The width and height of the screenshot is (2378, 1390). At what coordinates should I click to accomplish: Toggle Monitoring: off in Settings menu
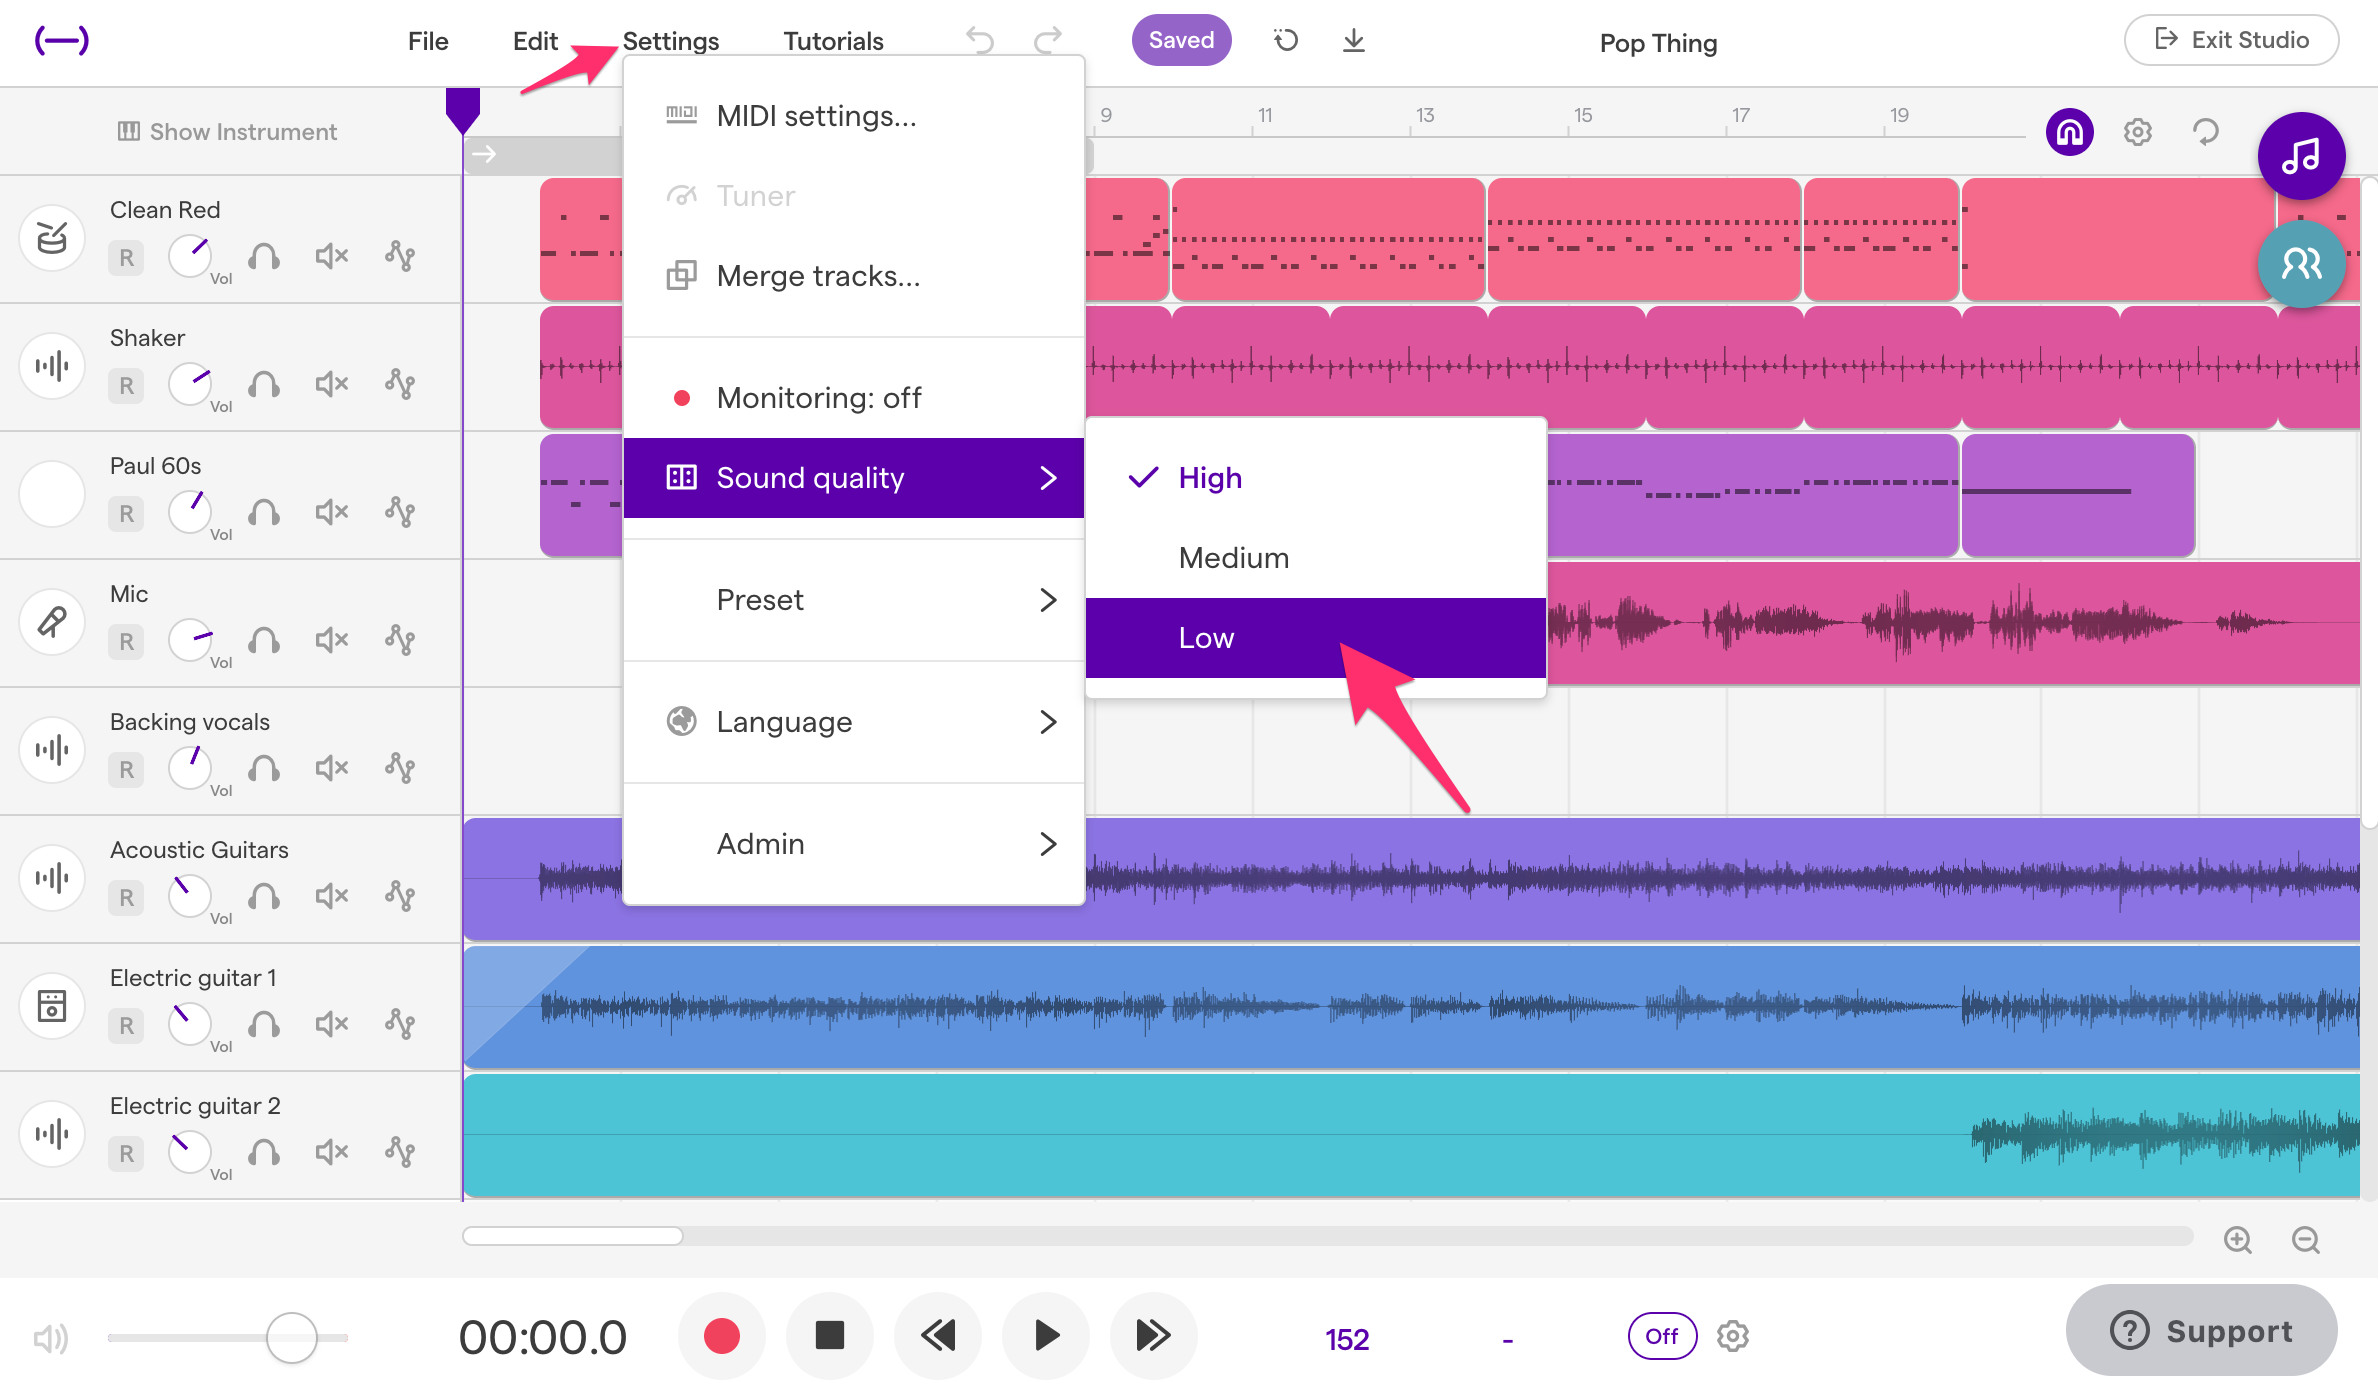pyautogui.click(x=854, y=398)
